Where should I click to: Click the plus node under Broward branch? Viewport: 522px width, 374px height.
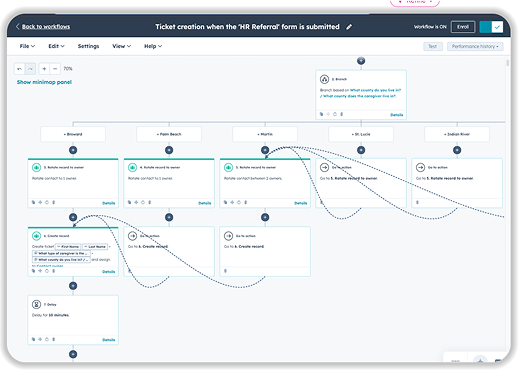(73, 150)
